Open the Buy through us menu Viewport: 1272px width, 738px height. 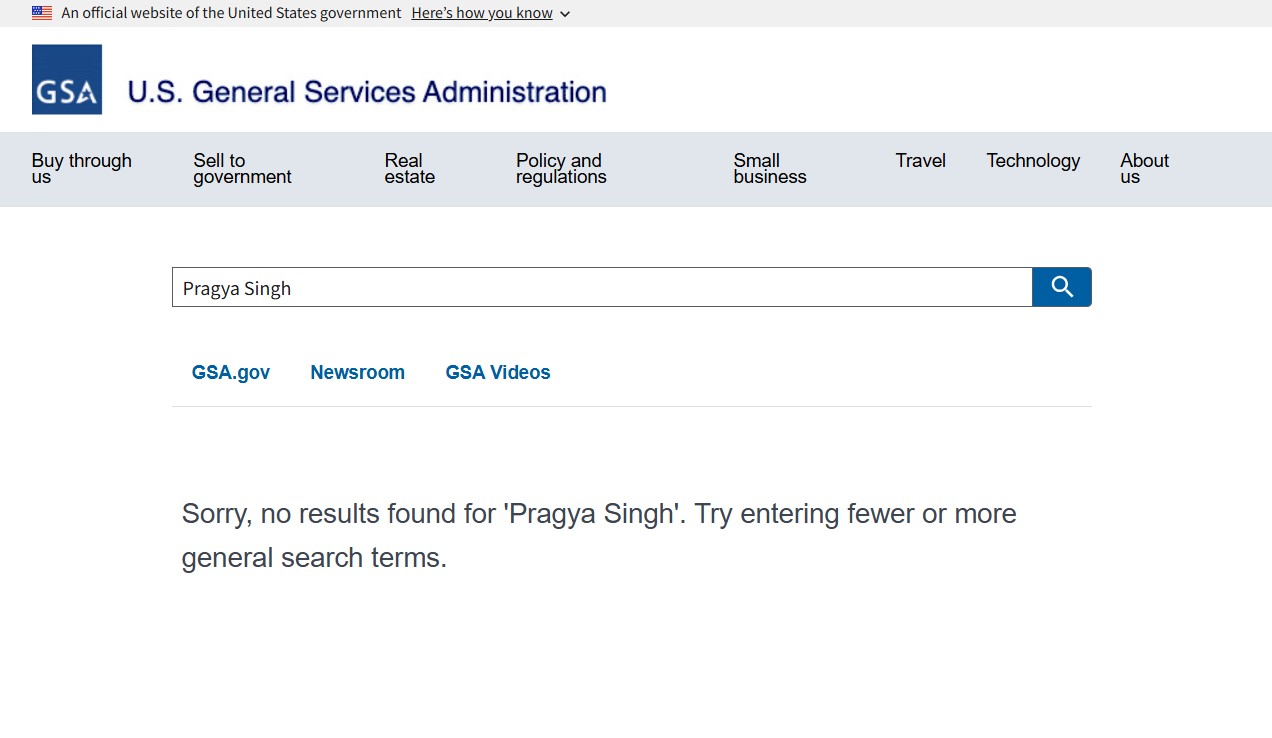[x=81, y=168]
